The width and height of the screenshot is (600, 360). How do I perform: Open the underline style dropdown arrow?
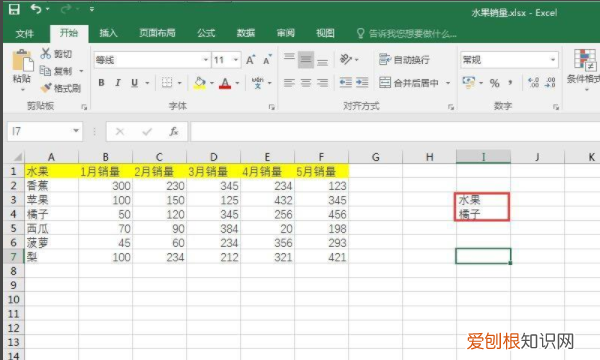pyautogui.click(x=147, y=83)
